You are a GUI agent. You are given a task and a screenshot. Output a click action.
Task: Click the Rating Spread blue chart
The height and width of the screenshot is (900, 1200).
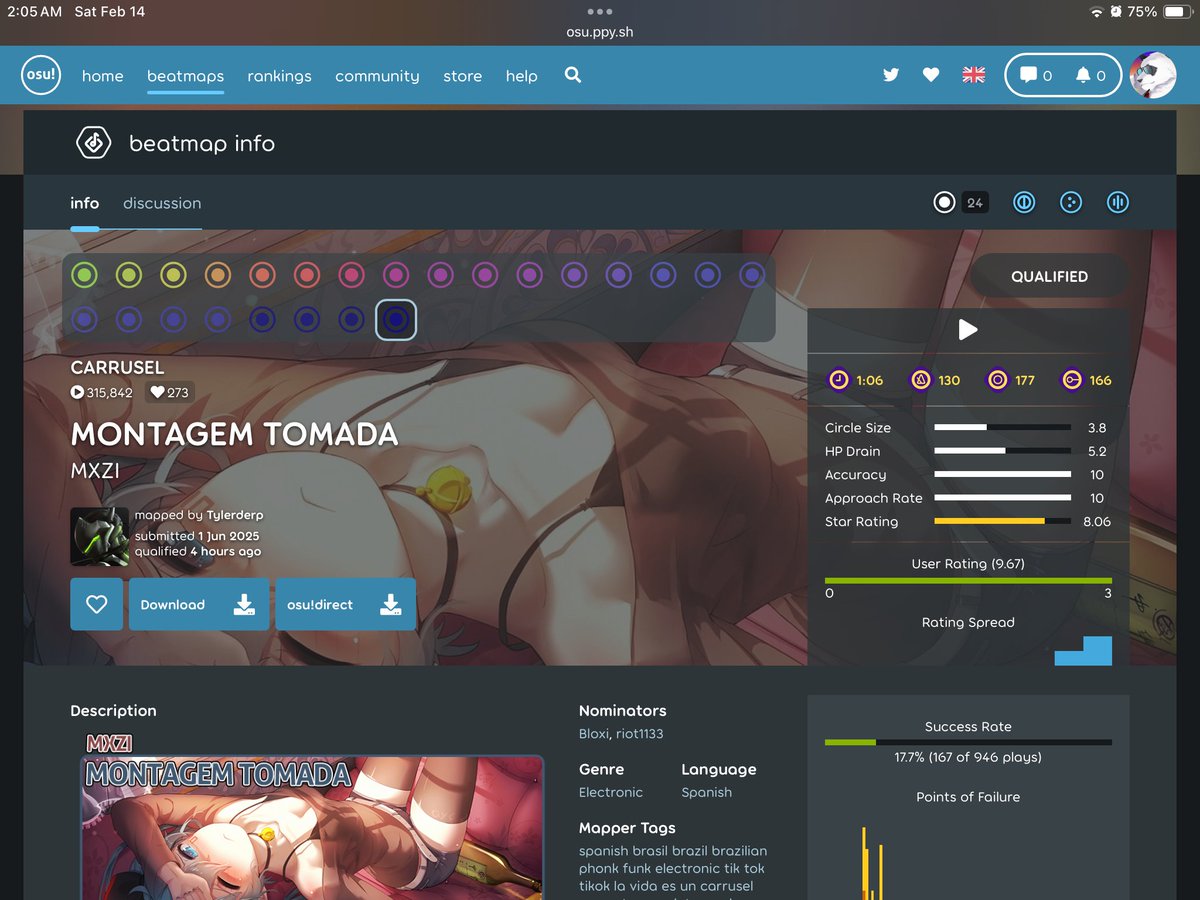[1083, 651]
